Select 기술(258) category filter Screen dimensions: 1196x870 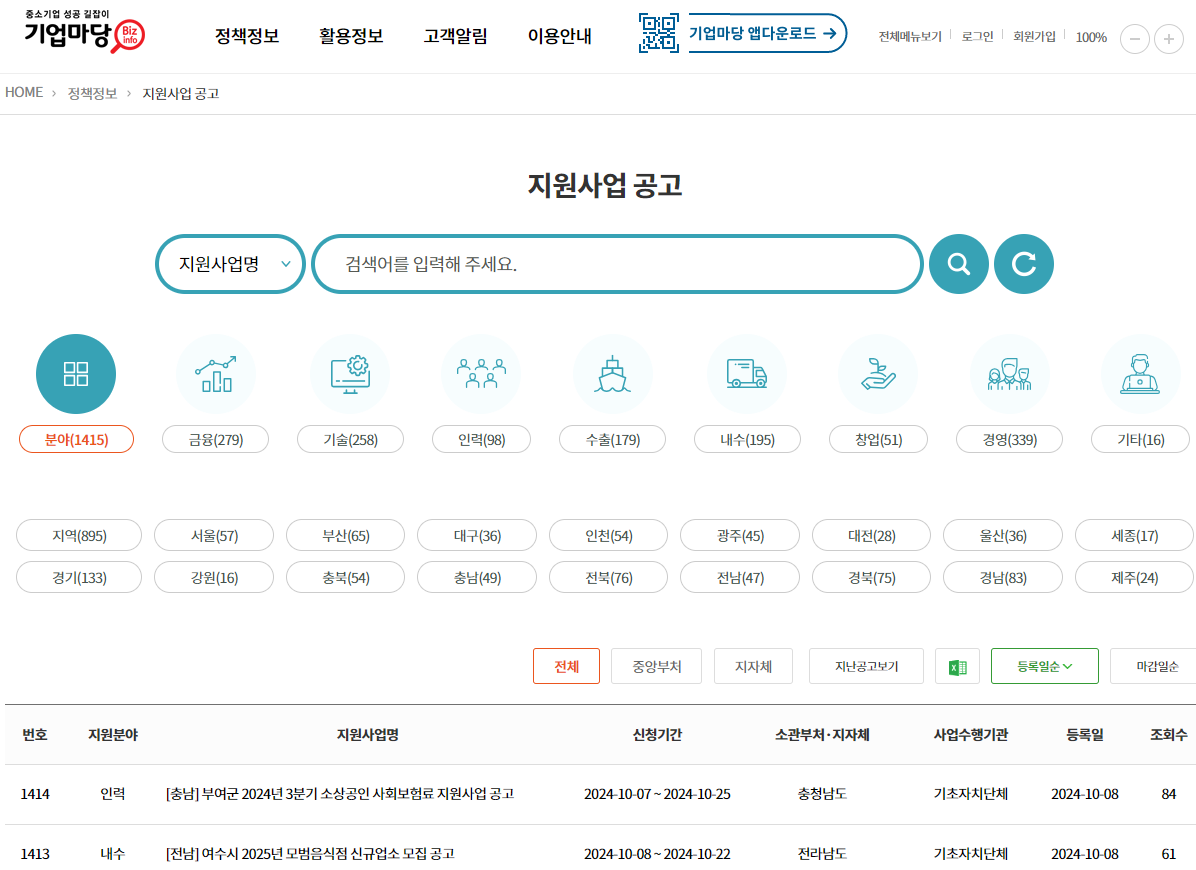click(x=350, y=439)
